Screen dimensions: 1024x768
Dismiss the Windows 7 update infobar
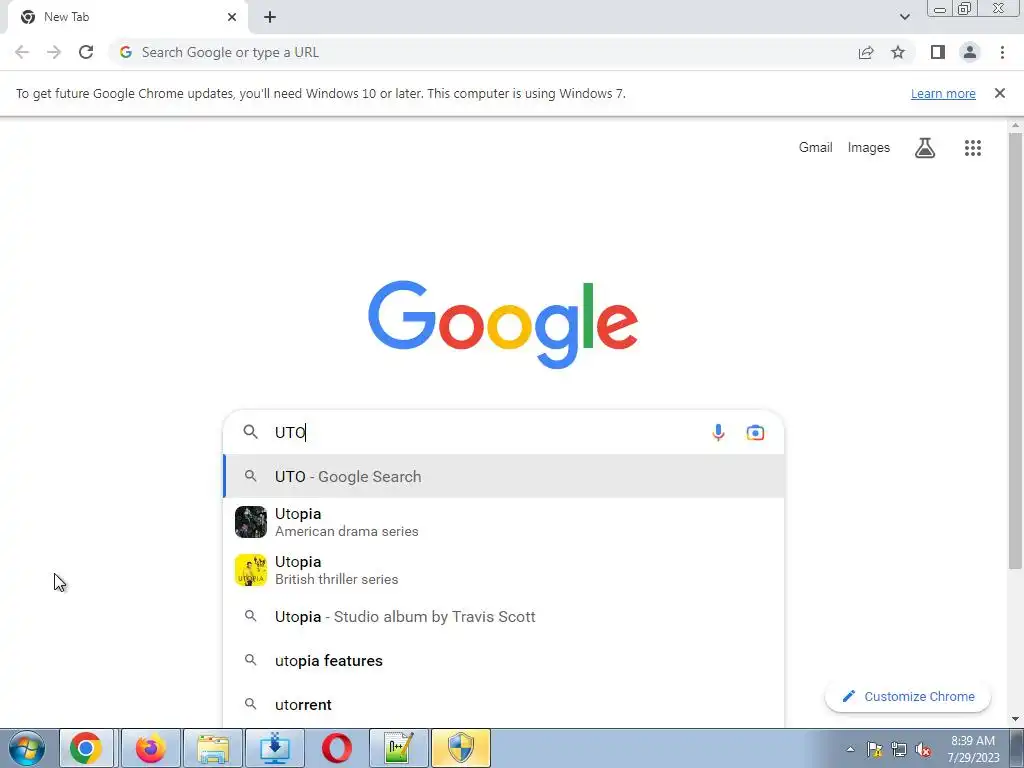tap(999, 93)
